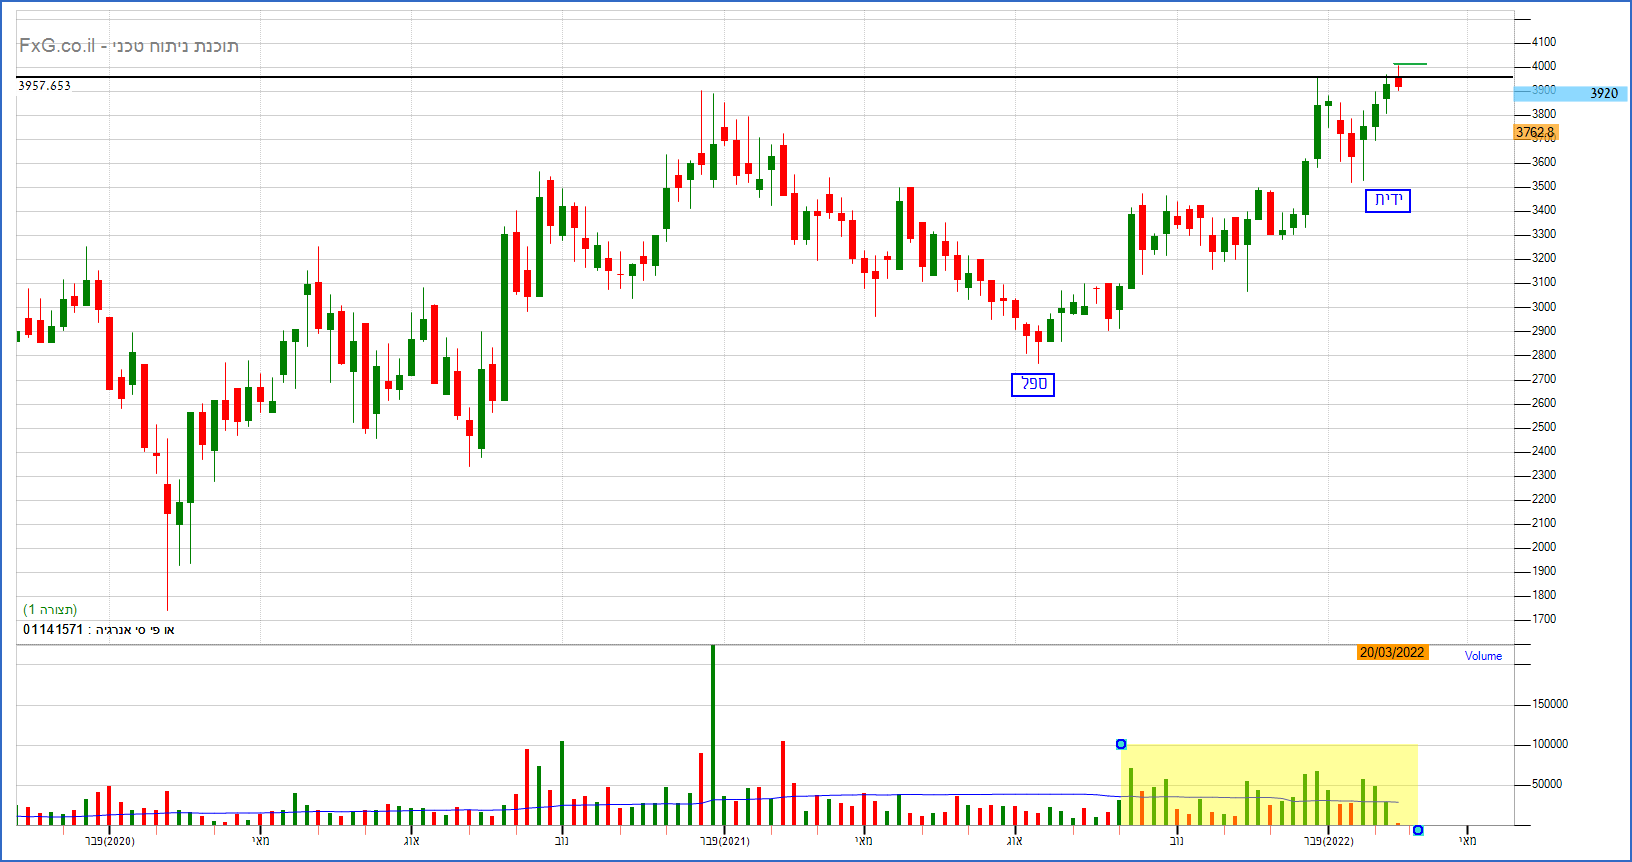Grab the upper blue handle of the yellow rectangle

click(1121, 744)
